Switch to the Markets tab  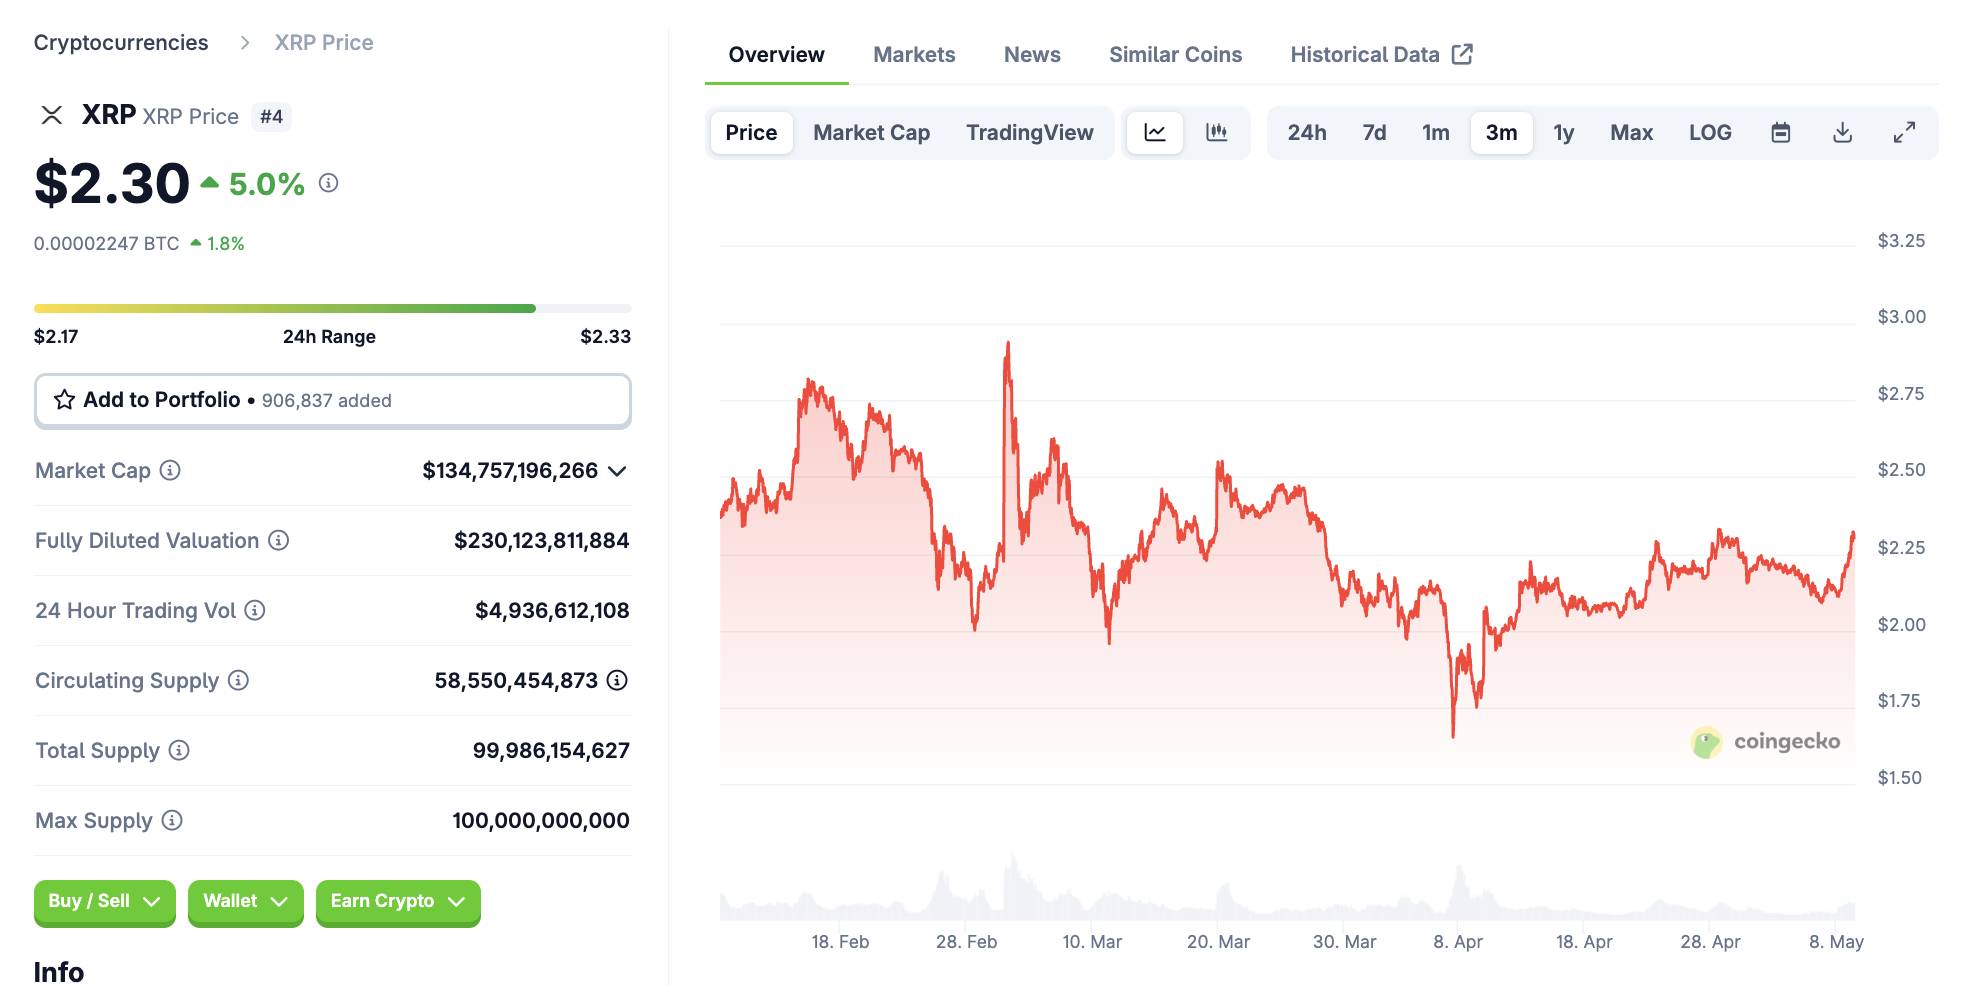914,55
